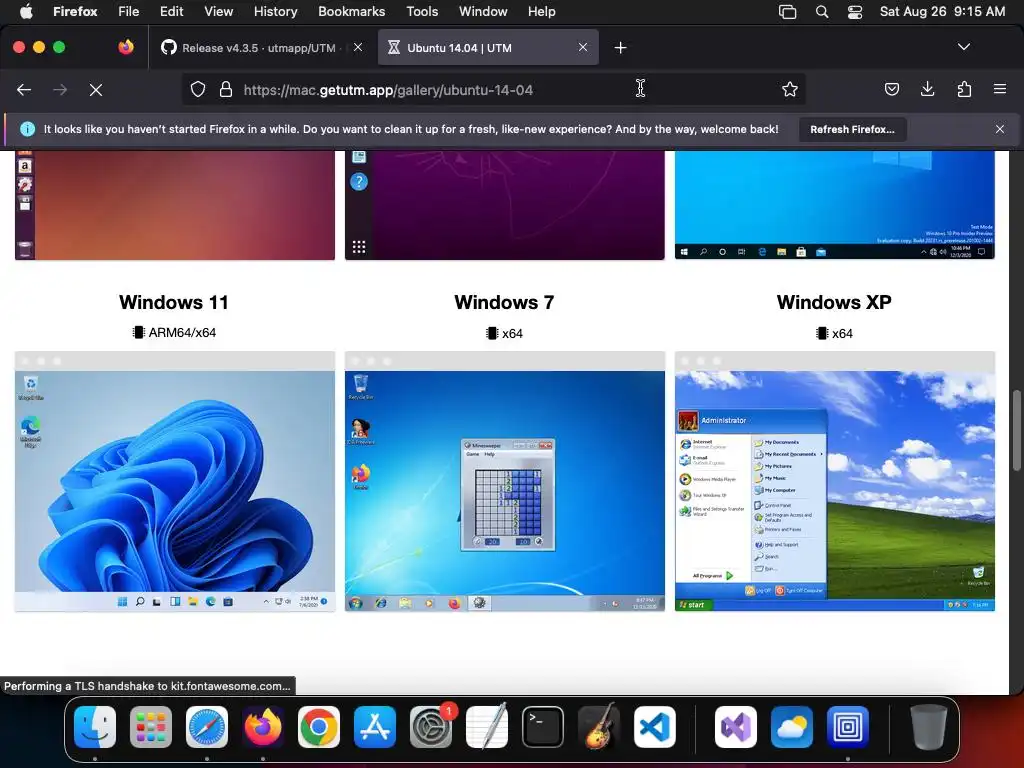Open Spotlight search in the menu bar
Screen dimensions: 1024x768
(x=822, y=12)
